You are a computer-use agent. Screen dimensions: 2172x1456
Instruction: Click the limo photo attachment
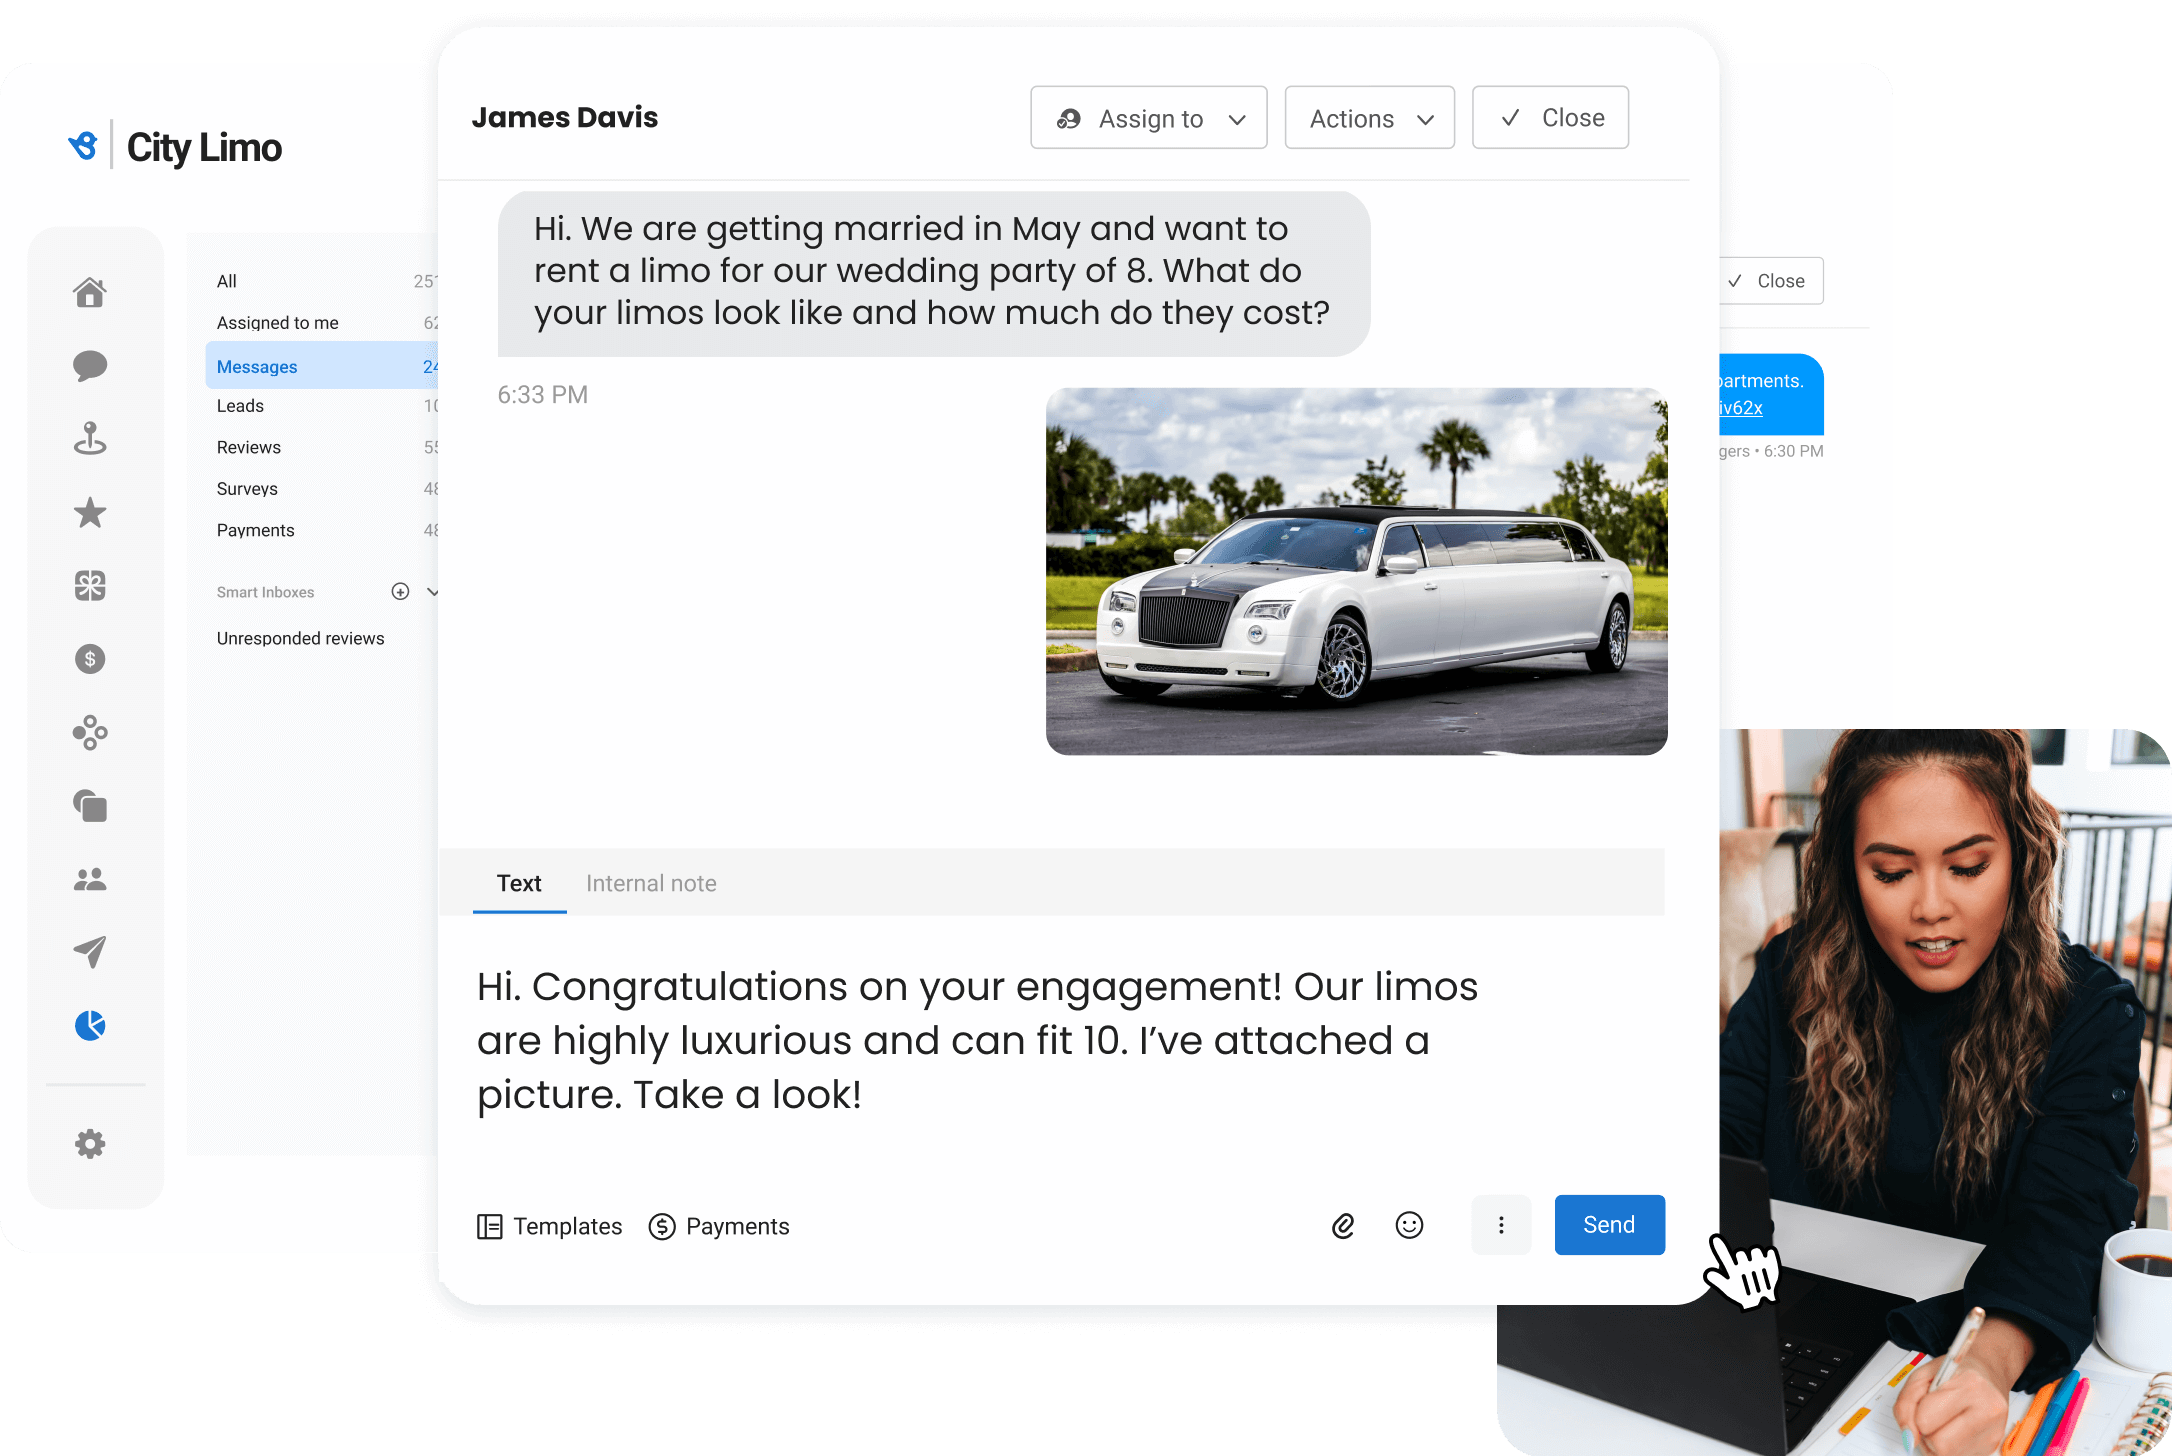[1356, 571]
